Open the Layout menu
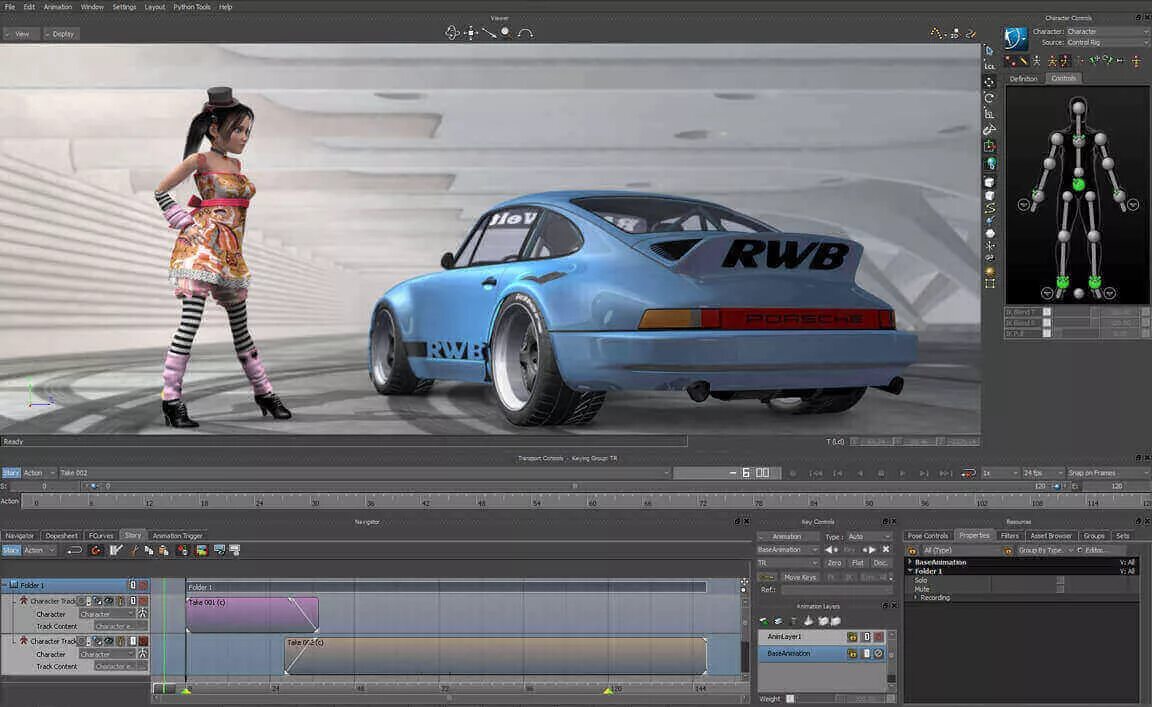Screen dimensions: 1152x707 coord(154,7)
